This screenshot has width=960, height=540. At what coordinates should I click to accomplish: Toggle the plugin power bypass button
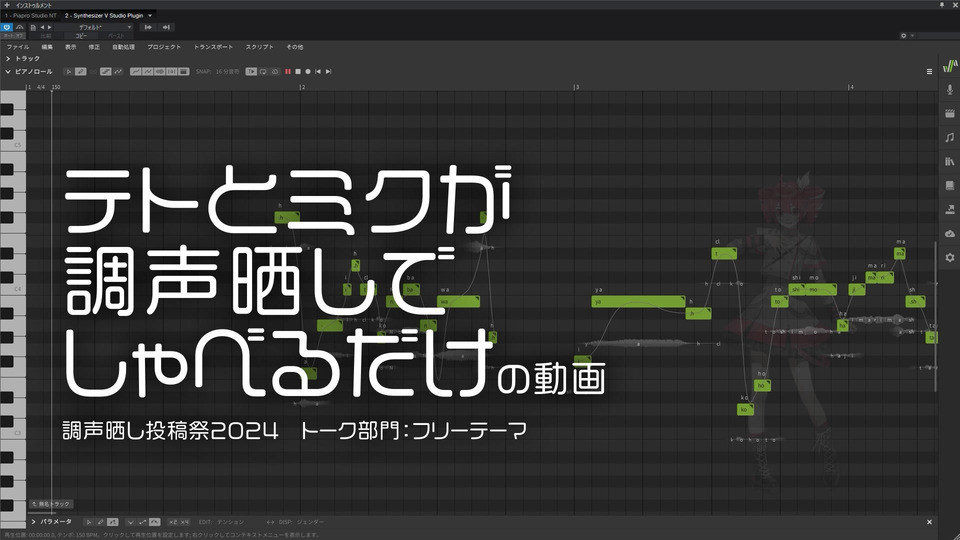pyautogui.click(x=6, y=28)
